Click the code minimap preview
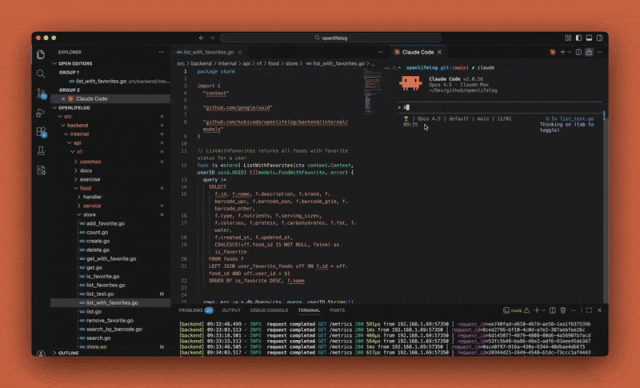 (x=373, y=91)
